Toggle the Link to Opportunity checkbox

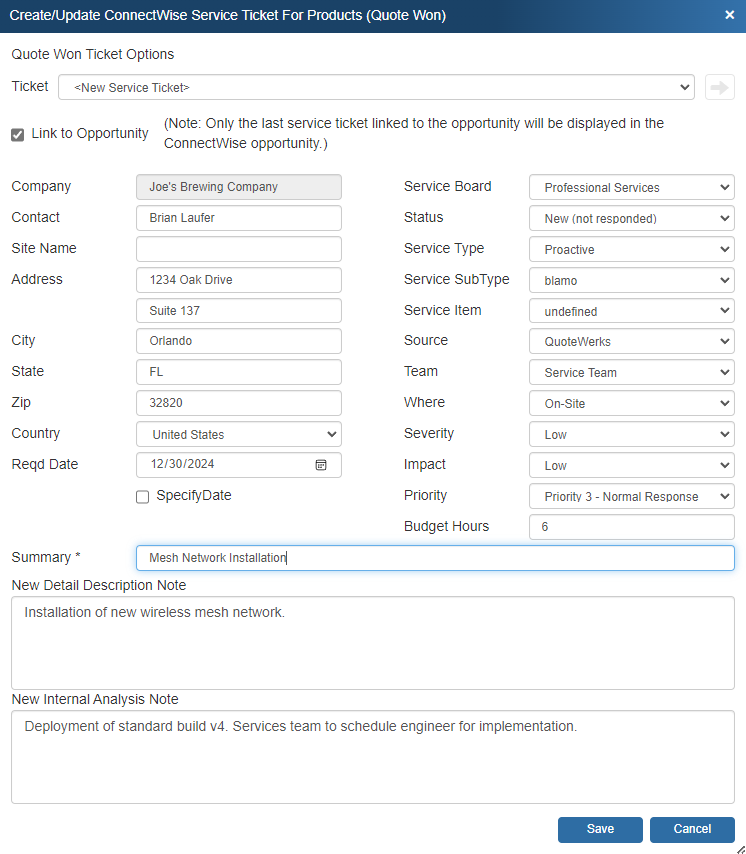[x=18, y=134]
